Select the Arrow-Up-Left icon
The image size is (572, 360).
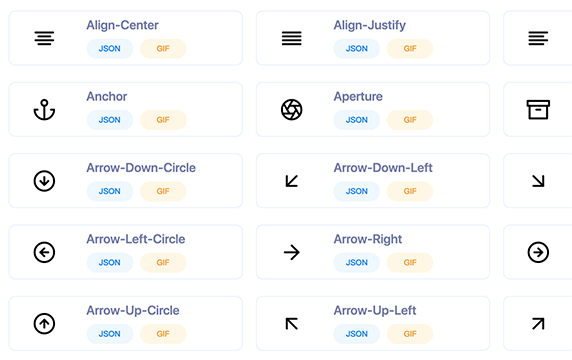(x=291, y=324)
